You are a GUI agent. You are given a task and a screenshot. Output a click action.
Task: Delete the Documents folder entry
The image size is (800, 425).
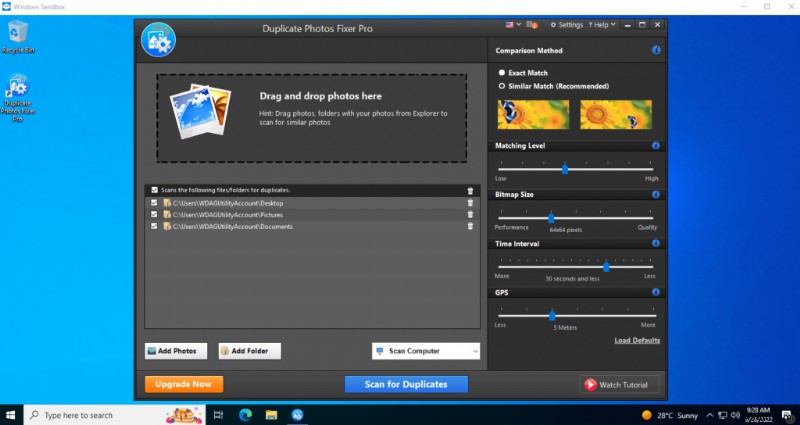[470, 226]
